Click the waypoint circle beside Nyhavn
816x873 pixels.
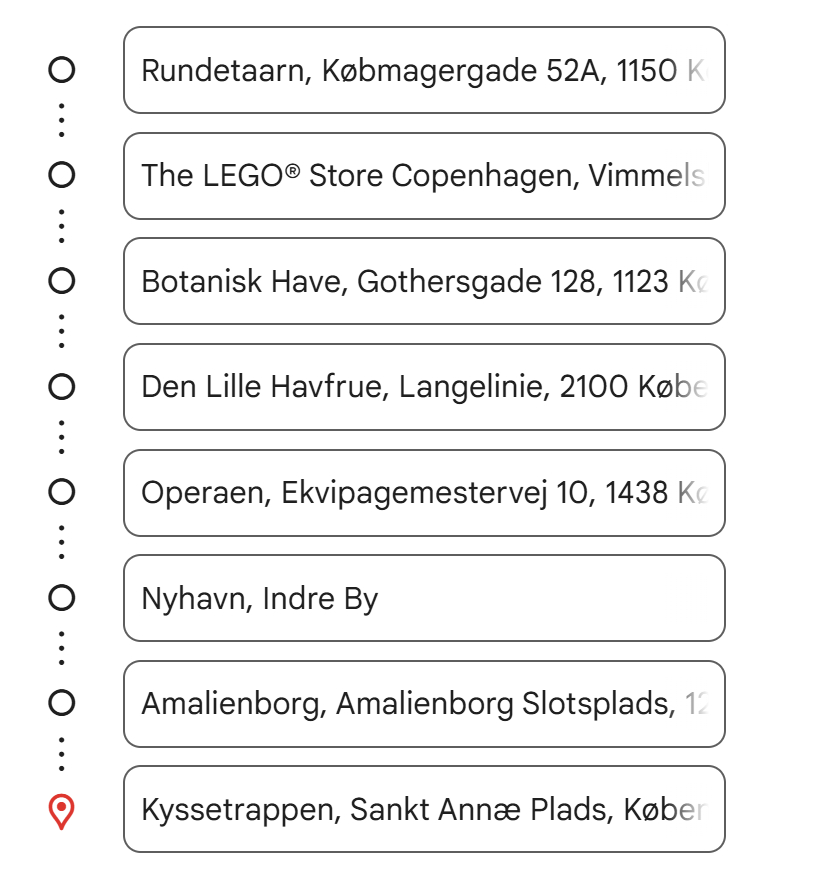tap(62, 598)
